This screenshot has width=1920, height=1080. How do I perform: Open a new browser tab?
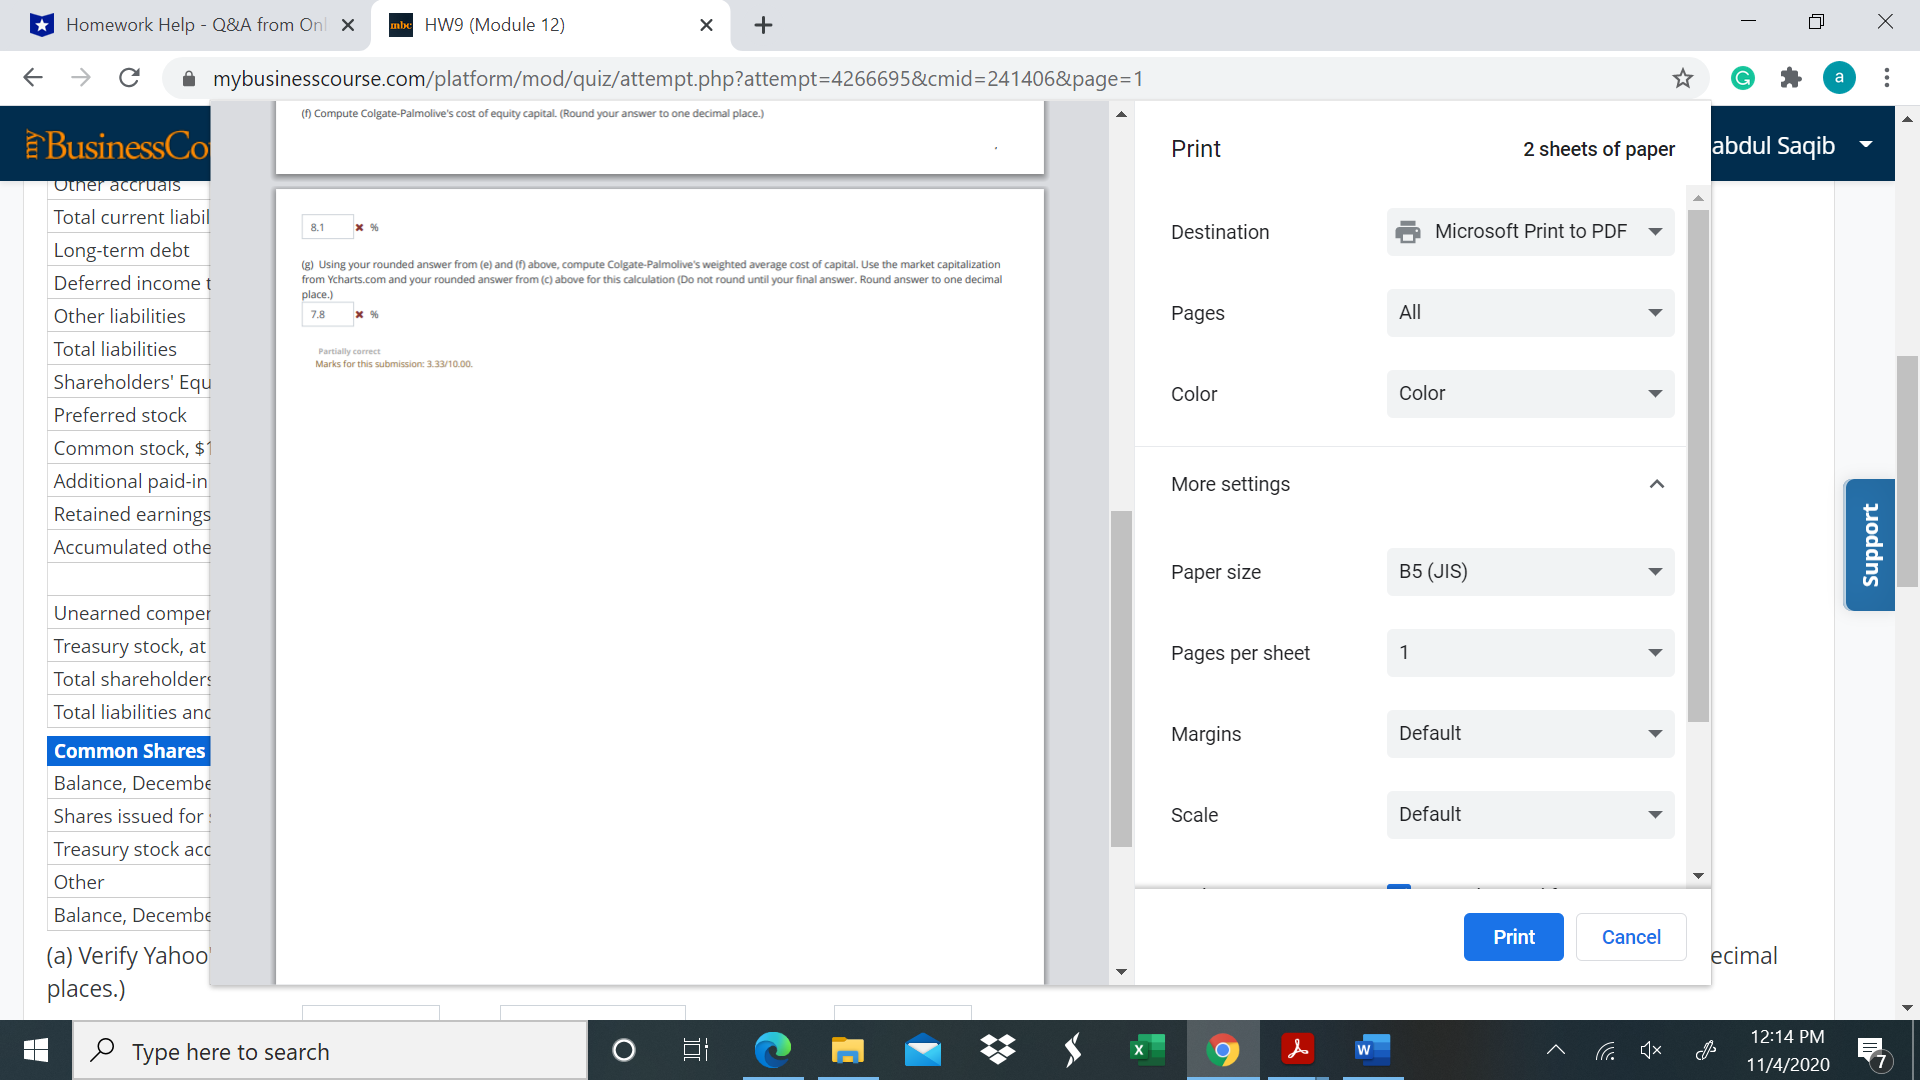(x=763, y=25)
